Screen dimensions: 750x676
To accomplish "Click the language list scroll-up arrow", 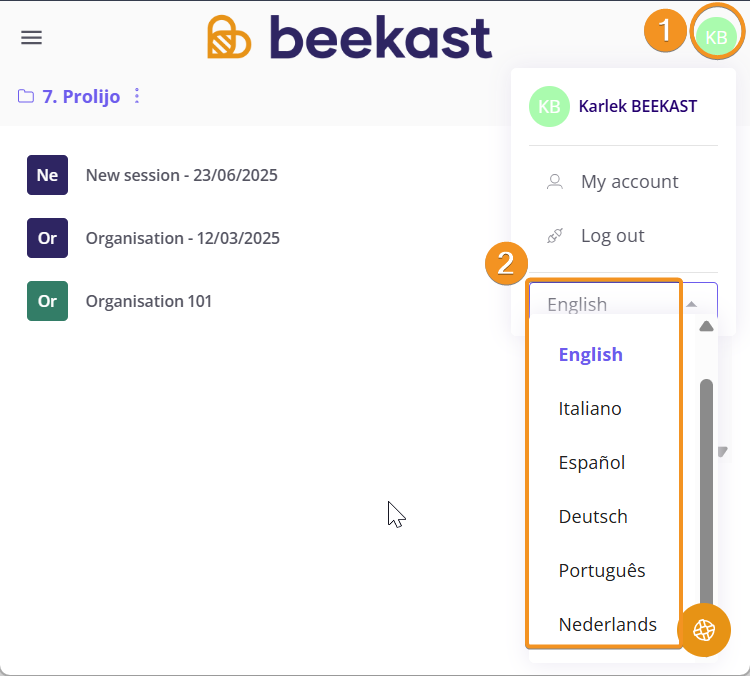I will pyautogui.click(x=706, y=326).
